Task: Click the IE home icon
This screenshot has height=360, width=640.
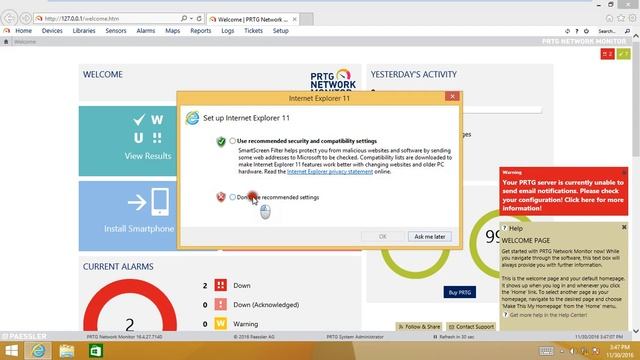Action: pyautogui.click(x=609, y=18)
